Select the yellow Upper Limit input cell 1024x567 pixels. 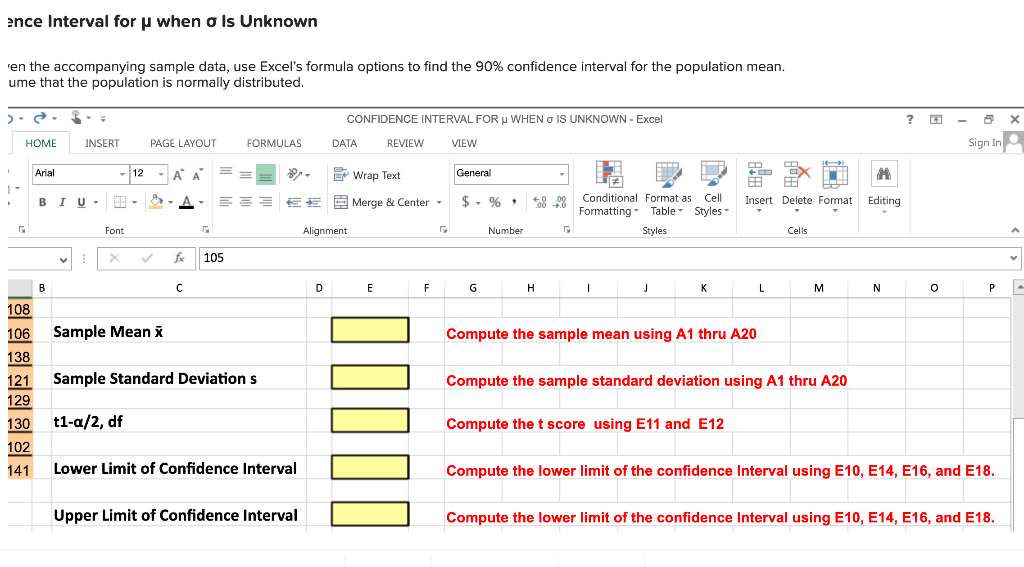(370, 514)
